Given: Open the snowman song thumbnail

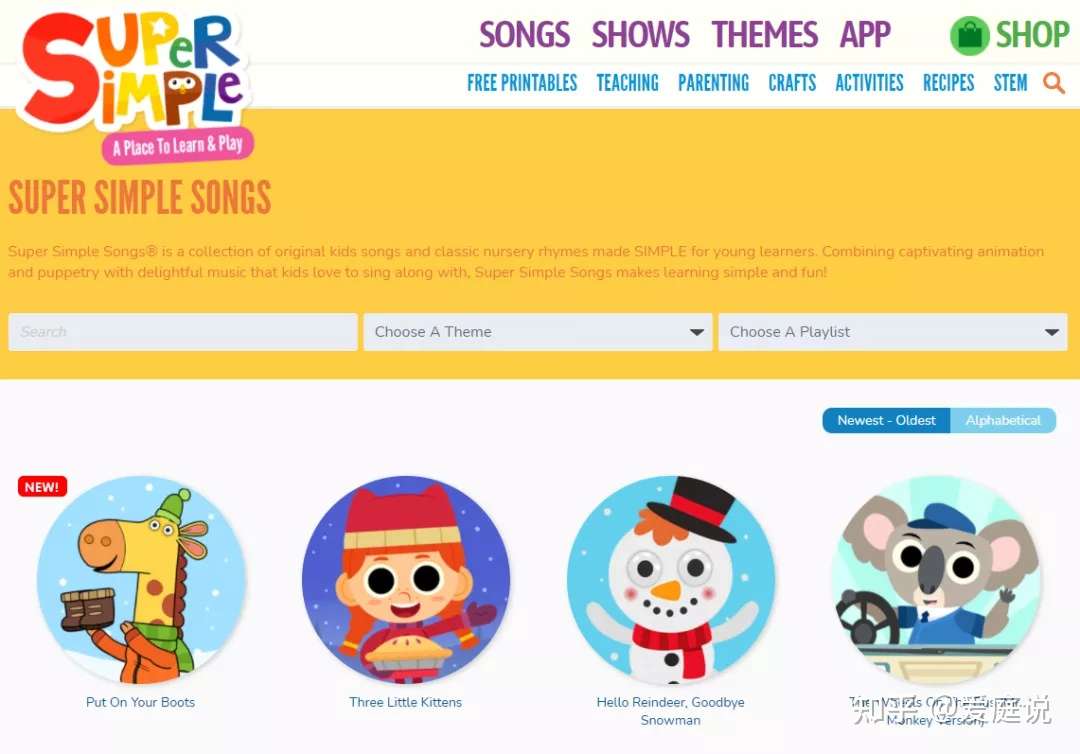Looking at the screenshot, I should tap(670, 579).
